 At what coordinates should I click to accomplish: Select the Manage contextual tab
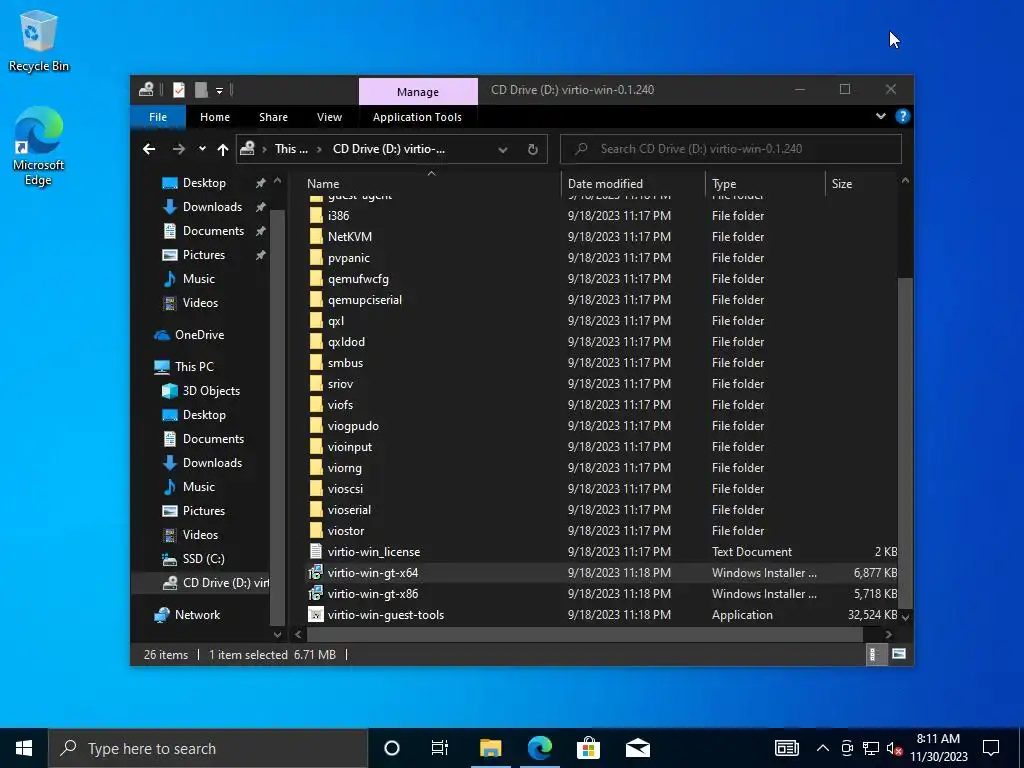click(418, 92)
